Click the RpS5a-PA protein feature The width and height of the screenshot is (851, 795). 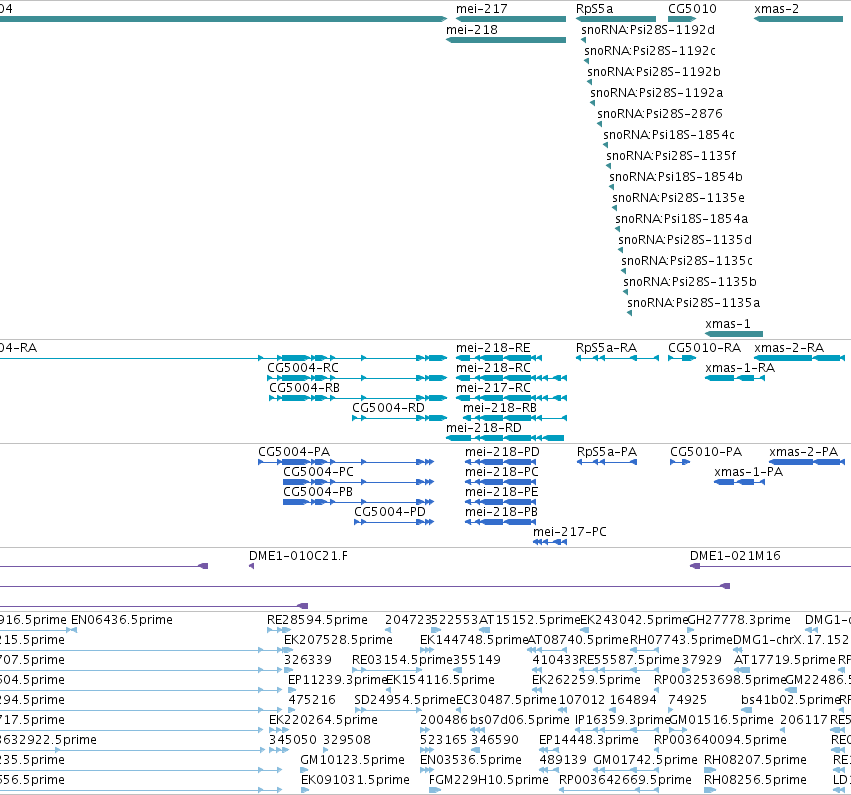[x=607, y=462]
